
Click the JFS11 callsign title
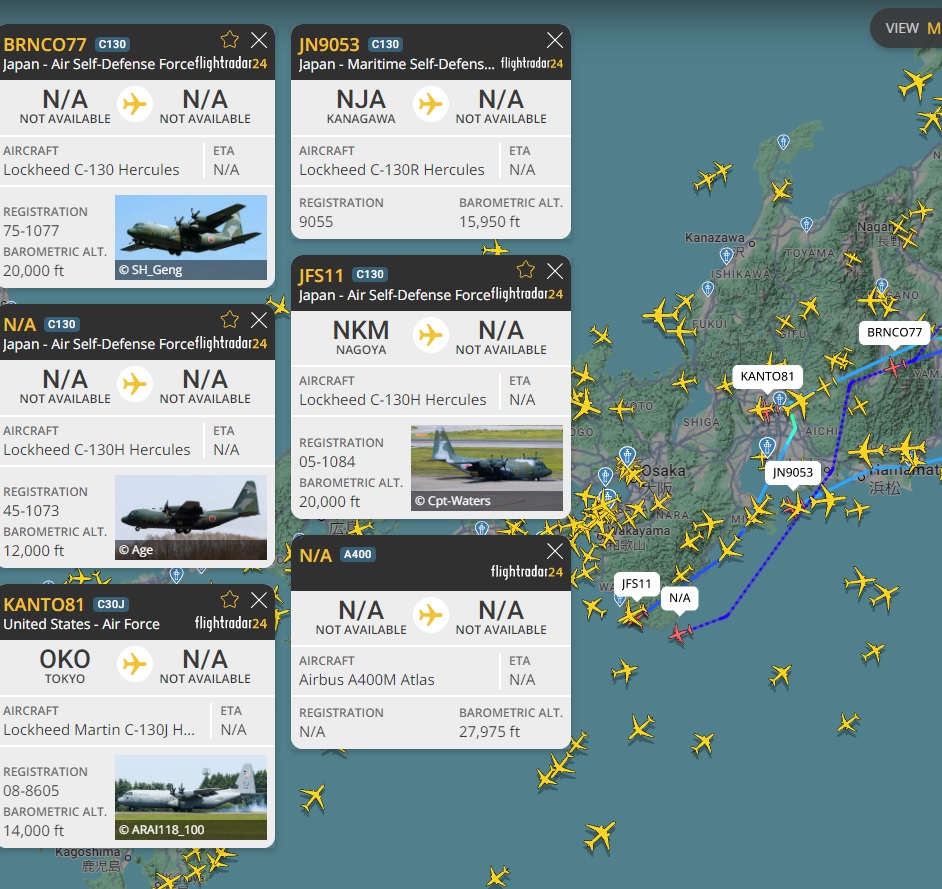(321, 275)
